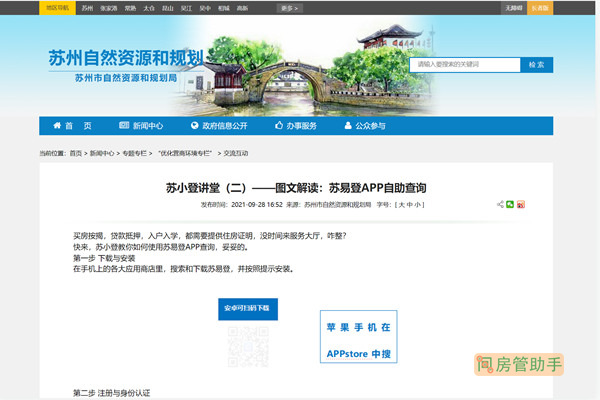Click article title 苏小登讲堂（二）

(296, 188)
